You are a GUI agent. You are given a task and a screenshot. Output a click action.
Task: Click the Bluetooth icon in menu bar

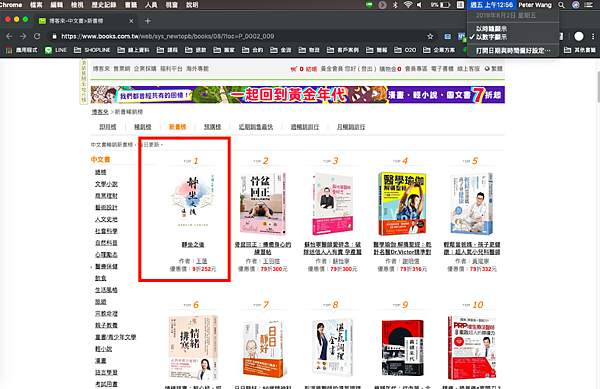[x=395, y=5]
